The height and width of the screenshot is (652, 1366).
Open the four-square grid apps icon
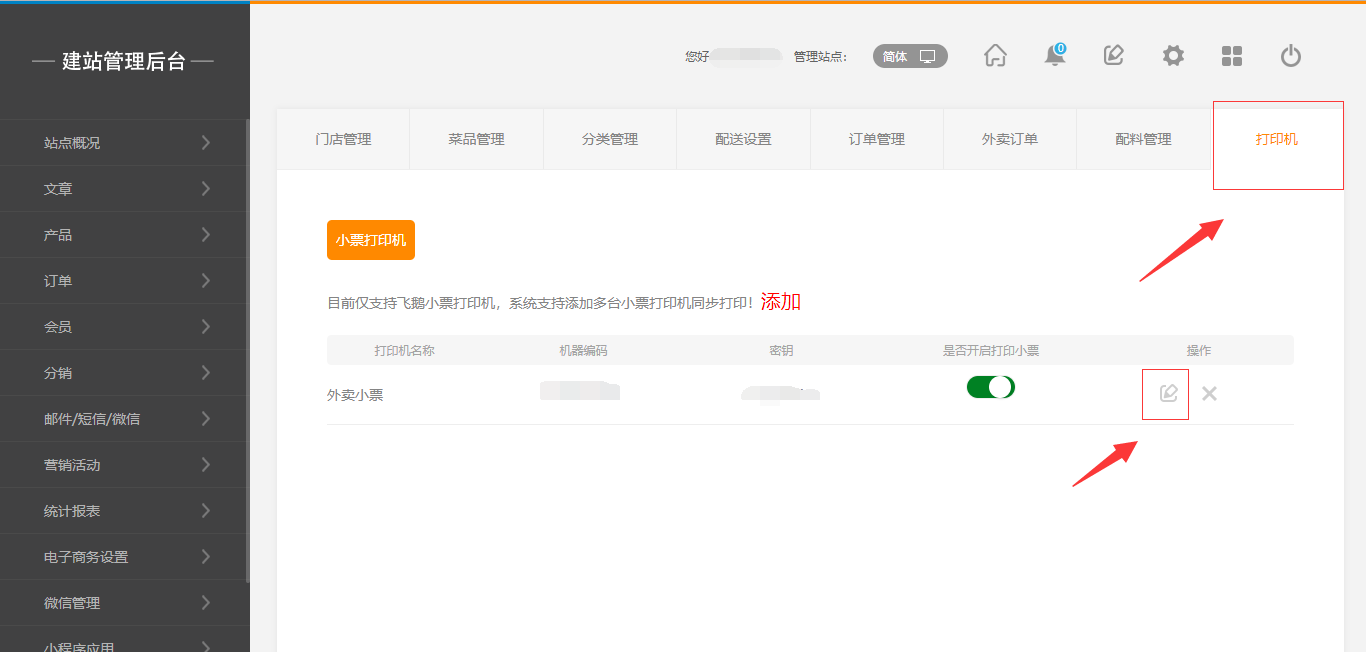point(1232,56)
